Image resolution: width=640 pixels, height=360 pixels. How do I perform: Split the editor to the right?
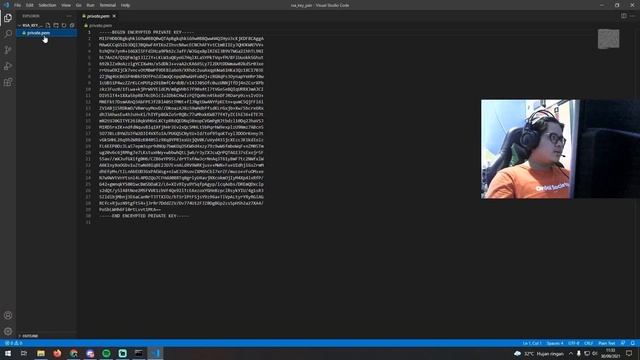click(x=624, y=16)
